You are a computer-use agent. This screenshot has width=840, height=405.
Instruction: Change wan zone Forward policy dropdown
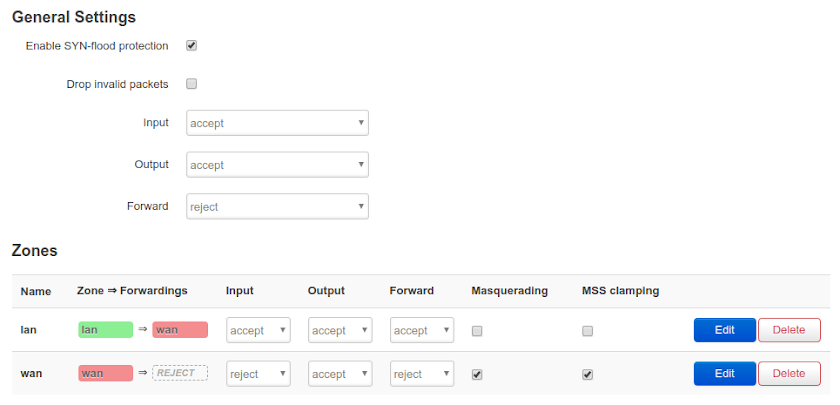click(421, 374)
